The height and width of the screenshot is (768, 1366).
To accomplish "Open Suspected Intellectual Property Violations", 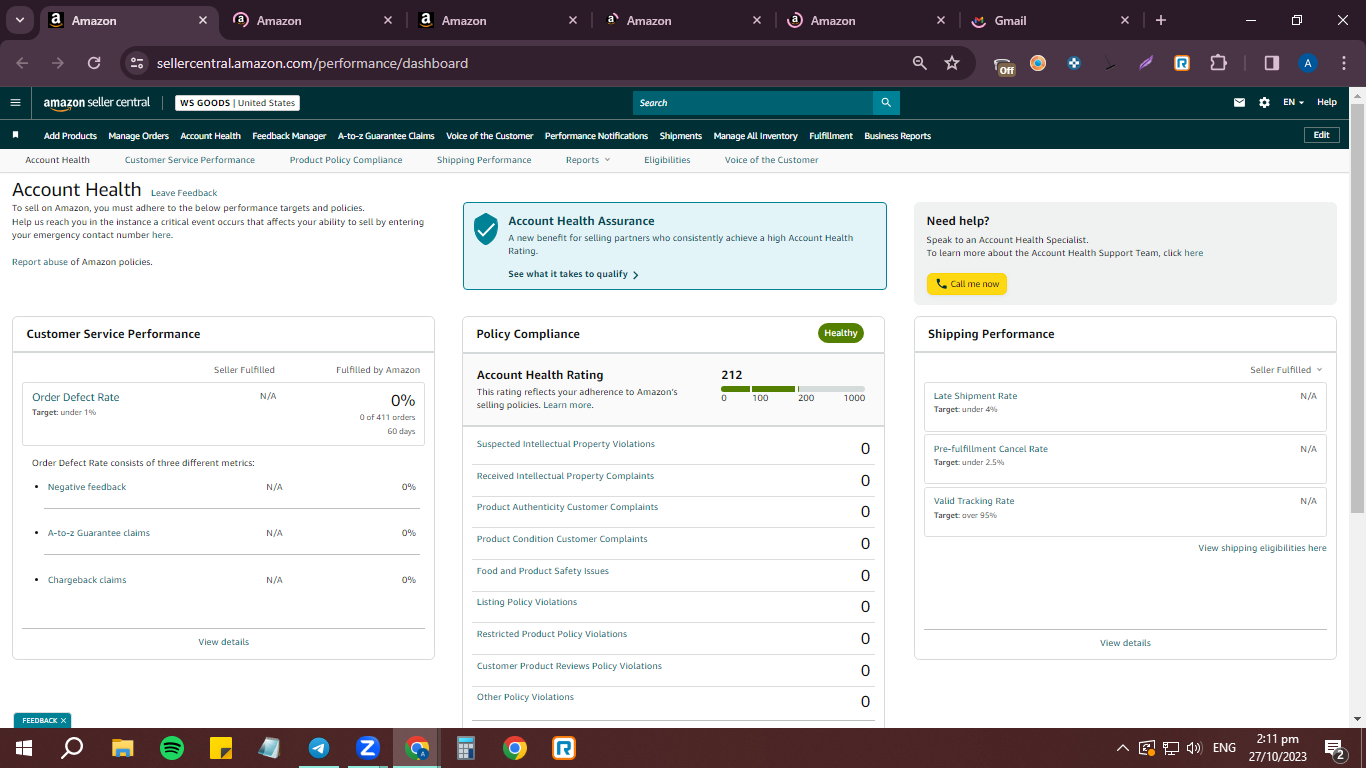I will pyautogui.click(x=566, y=444).
